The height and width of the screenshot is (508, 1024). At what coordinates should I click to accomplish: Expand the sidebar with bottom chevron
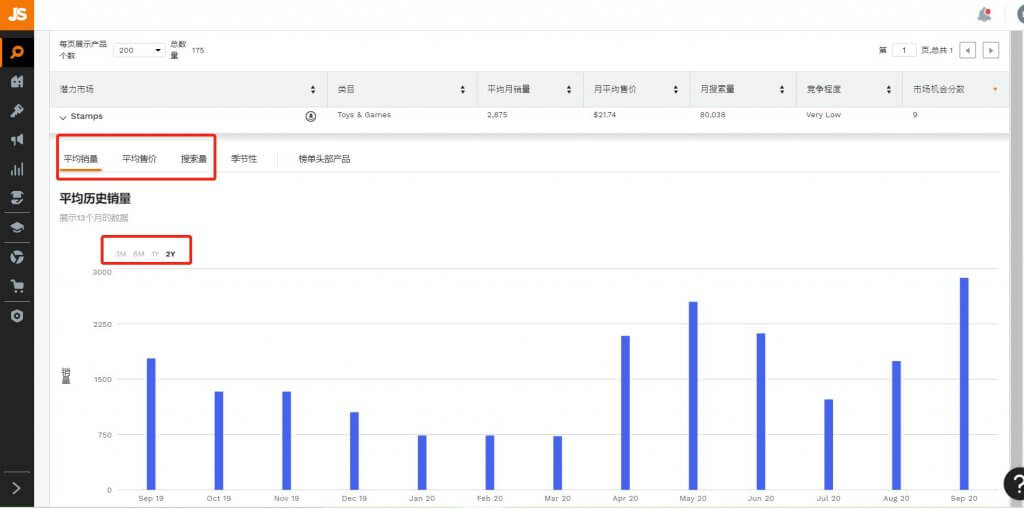click(x=17, y=488)
